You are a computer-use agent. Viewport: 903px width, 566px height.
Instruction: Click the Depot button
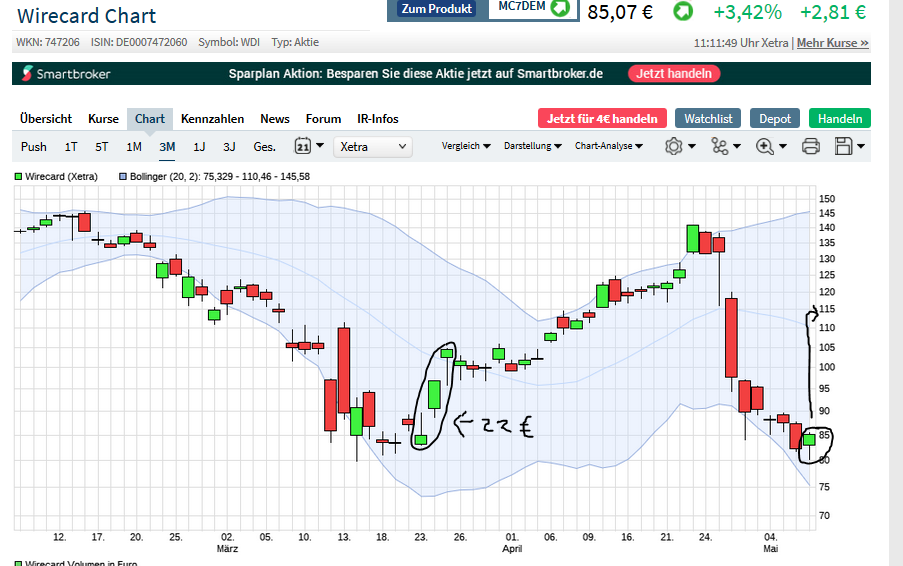[x=775, y=119]
